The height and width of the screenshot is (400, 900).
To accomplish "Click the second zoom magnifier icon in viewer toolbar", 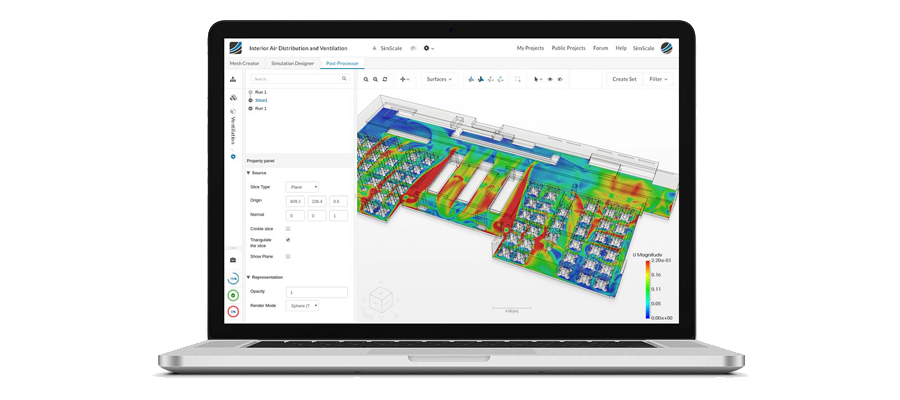I will [x=375, y=79].
